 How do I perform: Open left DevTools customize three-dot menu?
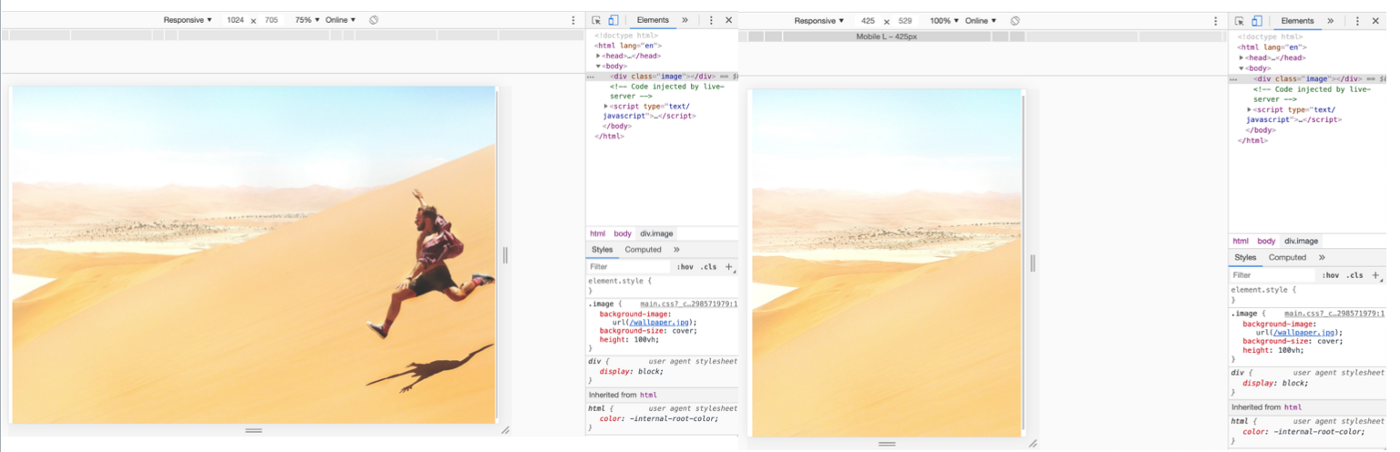(711, 20)
